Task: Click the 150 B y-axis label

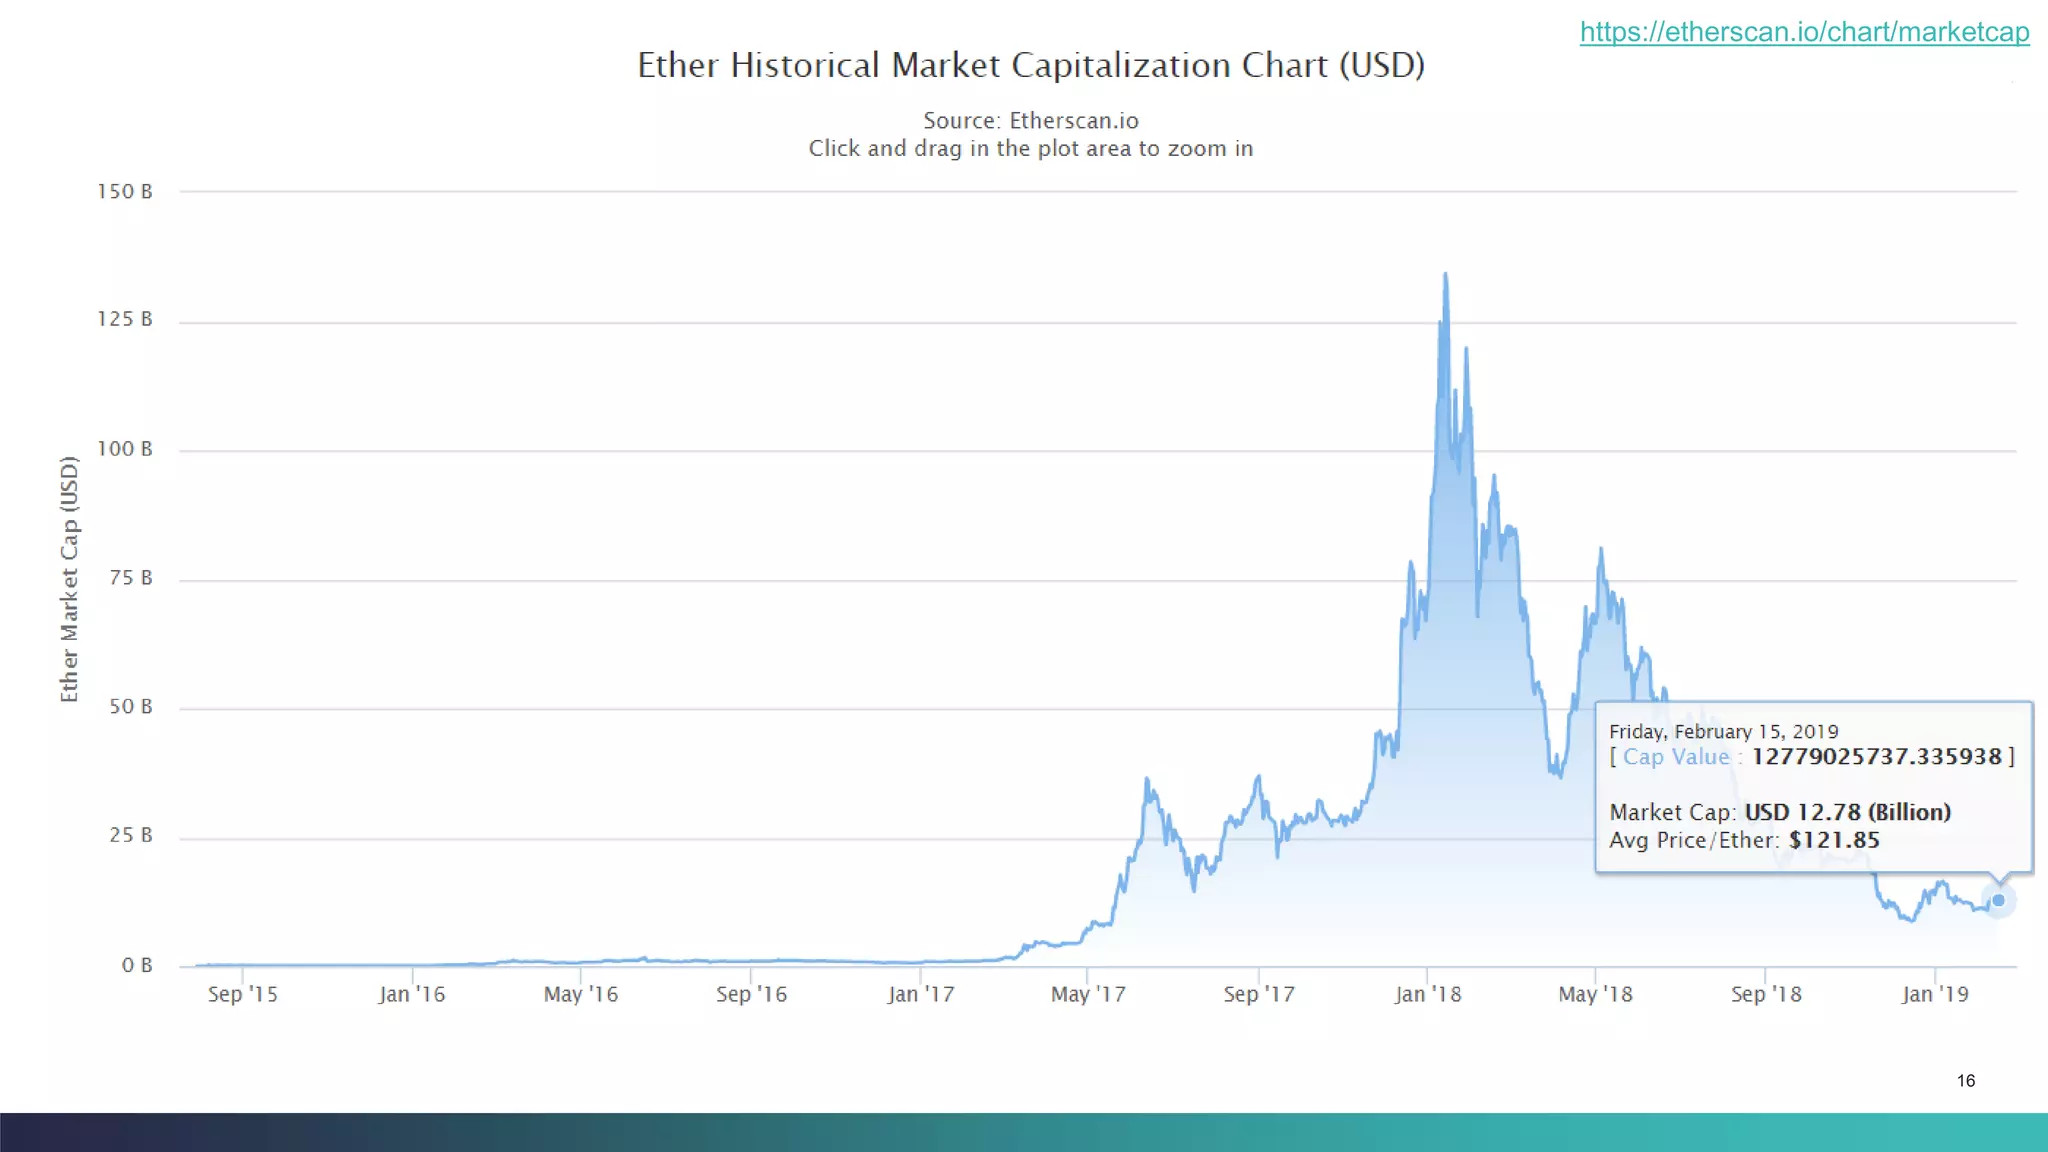Action: [x=125, y=191]
